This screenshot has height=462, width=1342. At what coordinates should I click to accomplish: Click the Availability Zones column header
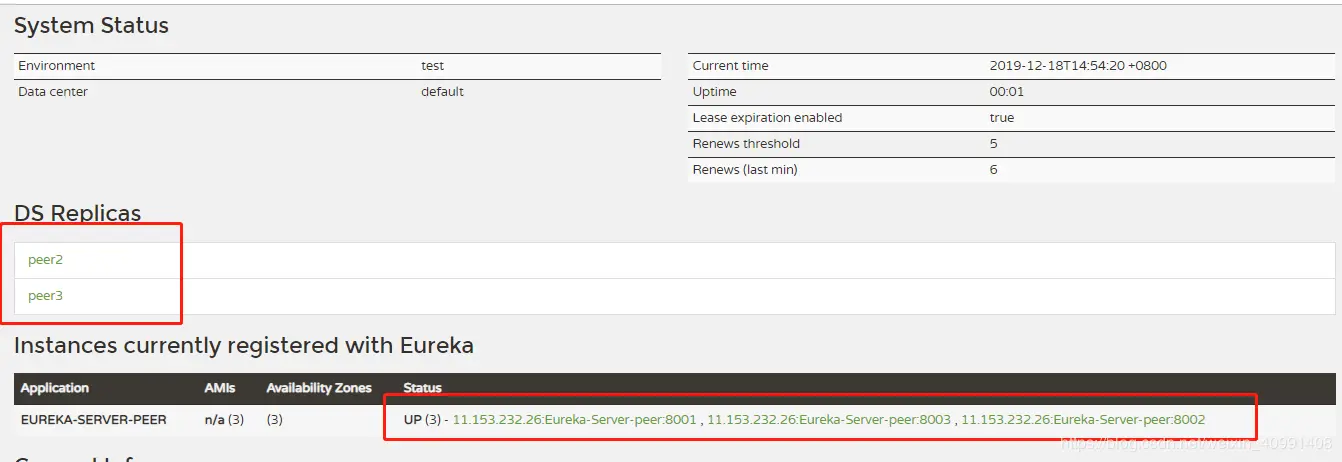click(x=319, y=388)
